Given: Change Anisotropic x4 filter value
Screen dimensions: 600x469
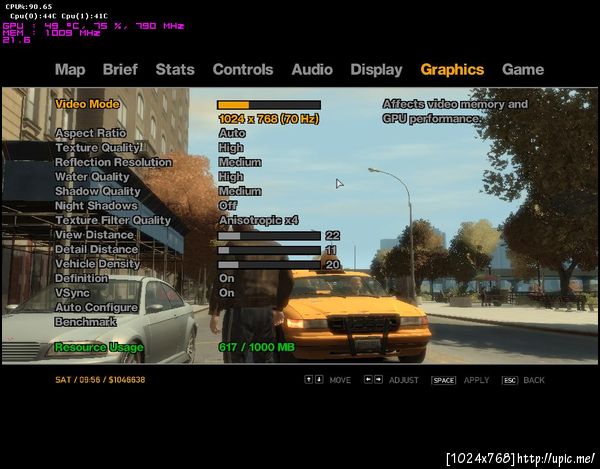Looking at the screenshot, I should (x=259, y=220).
